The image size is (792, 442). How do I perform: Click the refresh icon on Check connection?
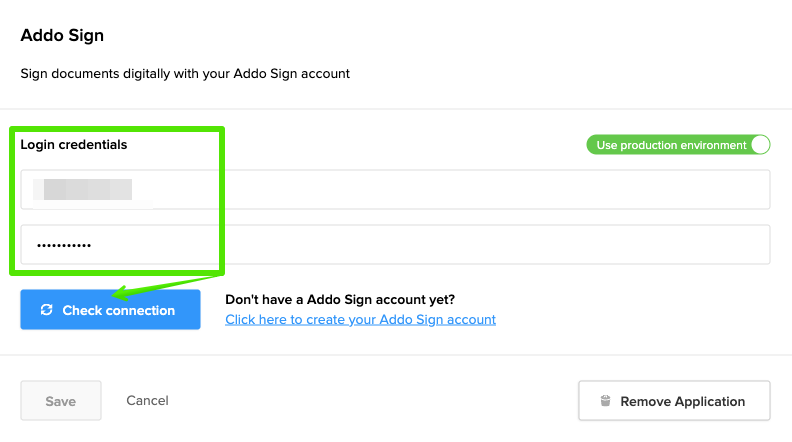click(46, 310)
